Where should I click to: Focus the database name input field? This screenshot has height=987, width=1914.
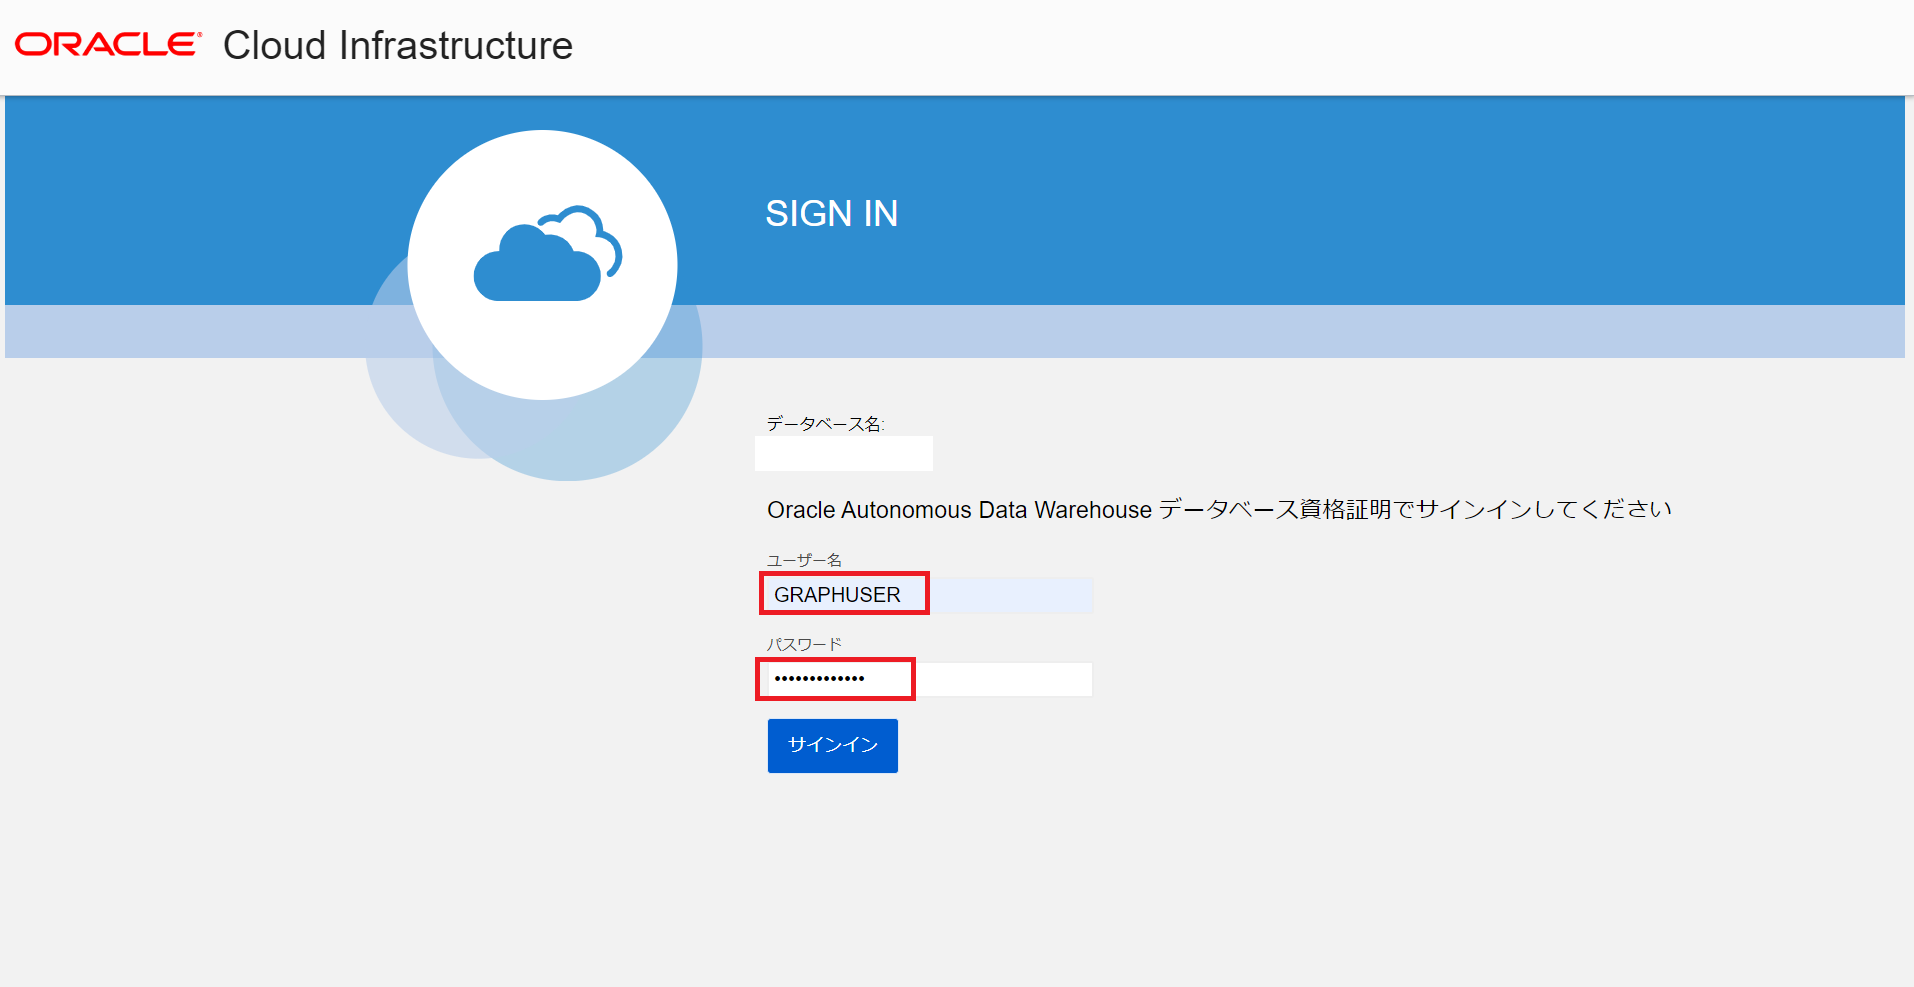pyautogui.click(x=843, y=453)
